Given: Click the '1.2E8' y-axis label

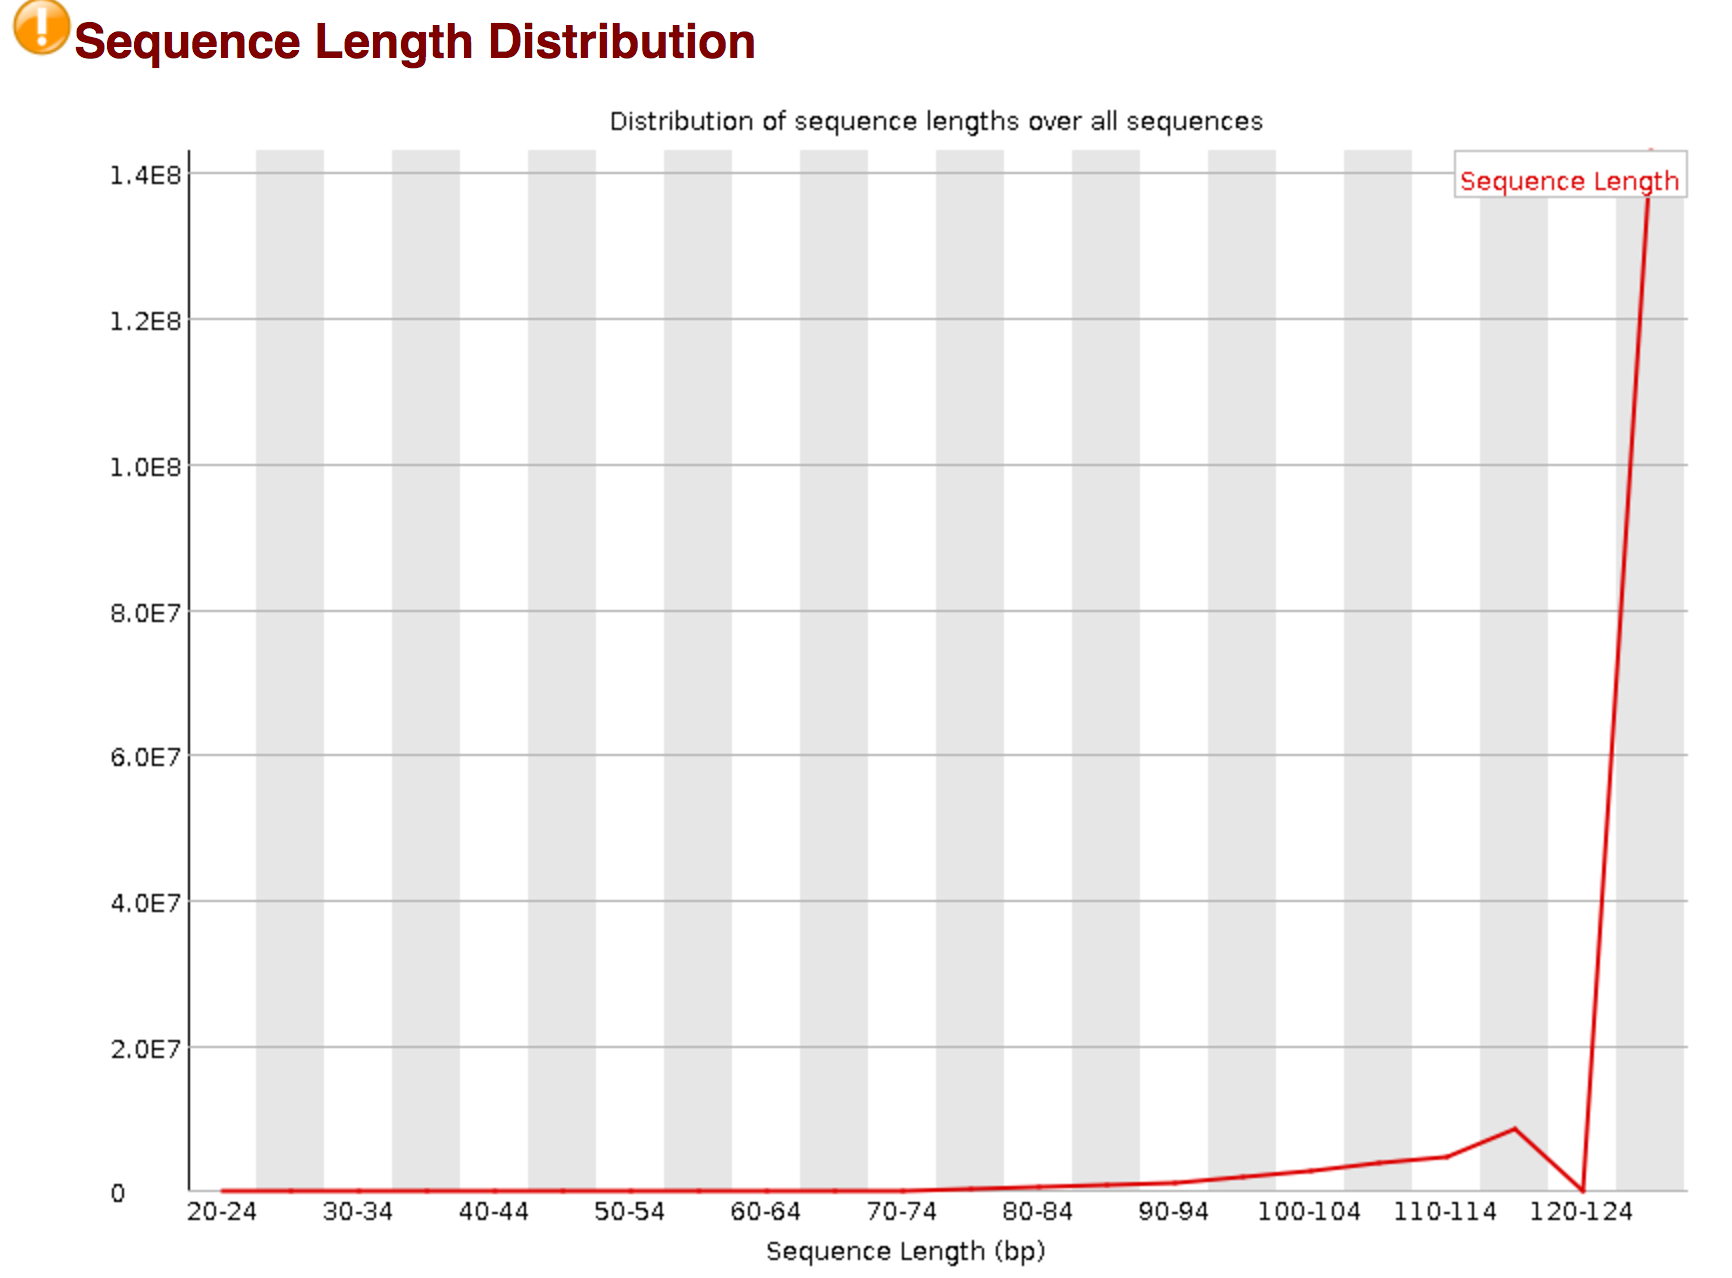Looking at the screenshot, I should [146, 321].
